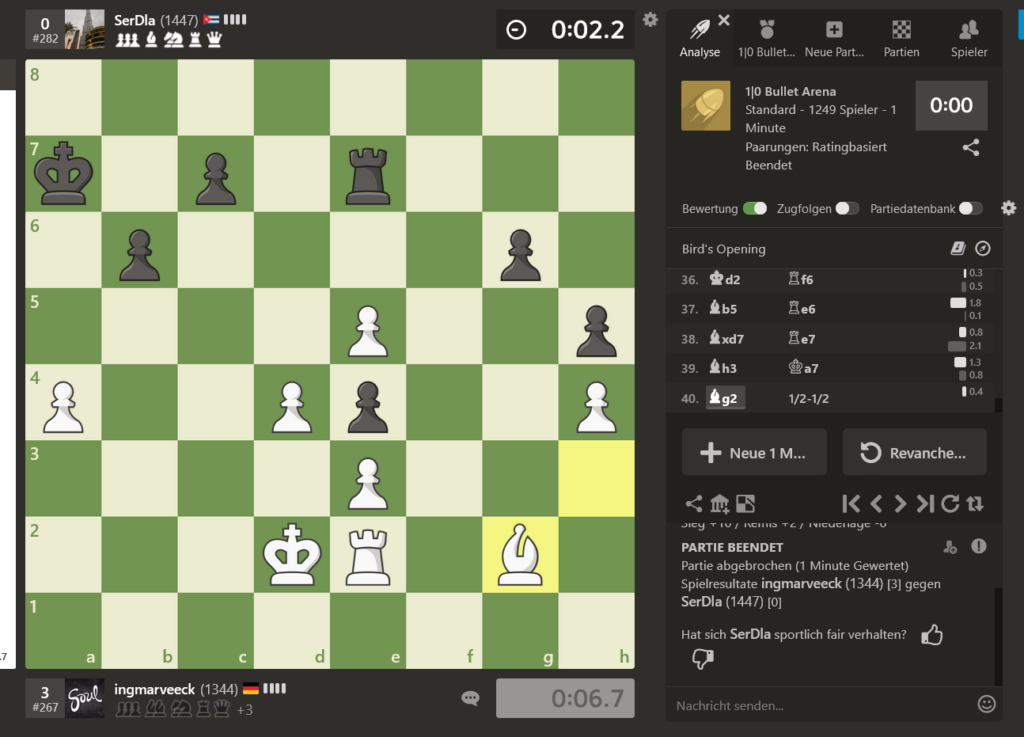Click the board settings gear near top clock
Screen dimensions: 1024x737
point(650,20)
